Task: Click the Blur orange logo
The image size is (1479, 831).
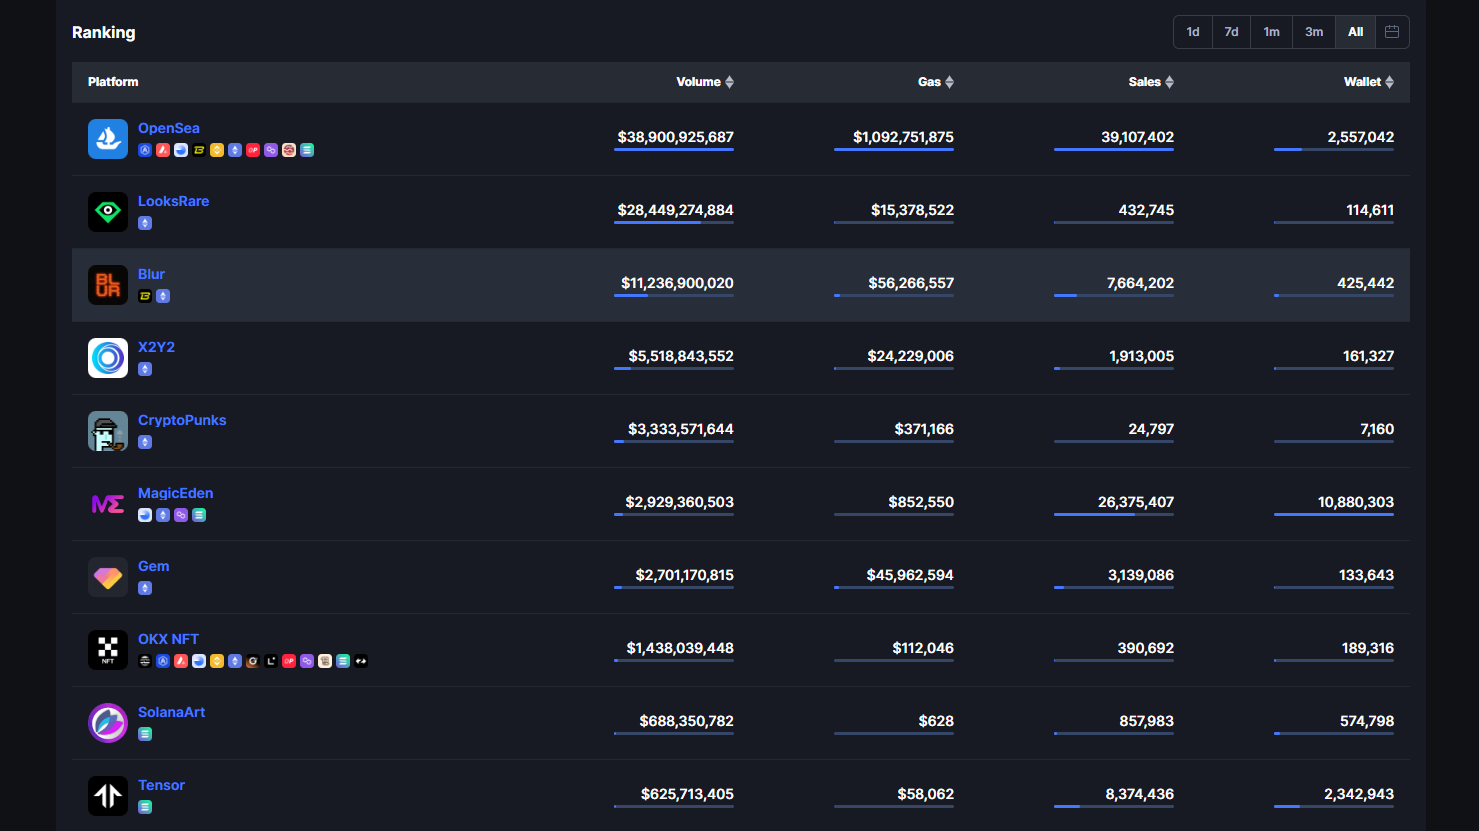Action: coord(108,285)
